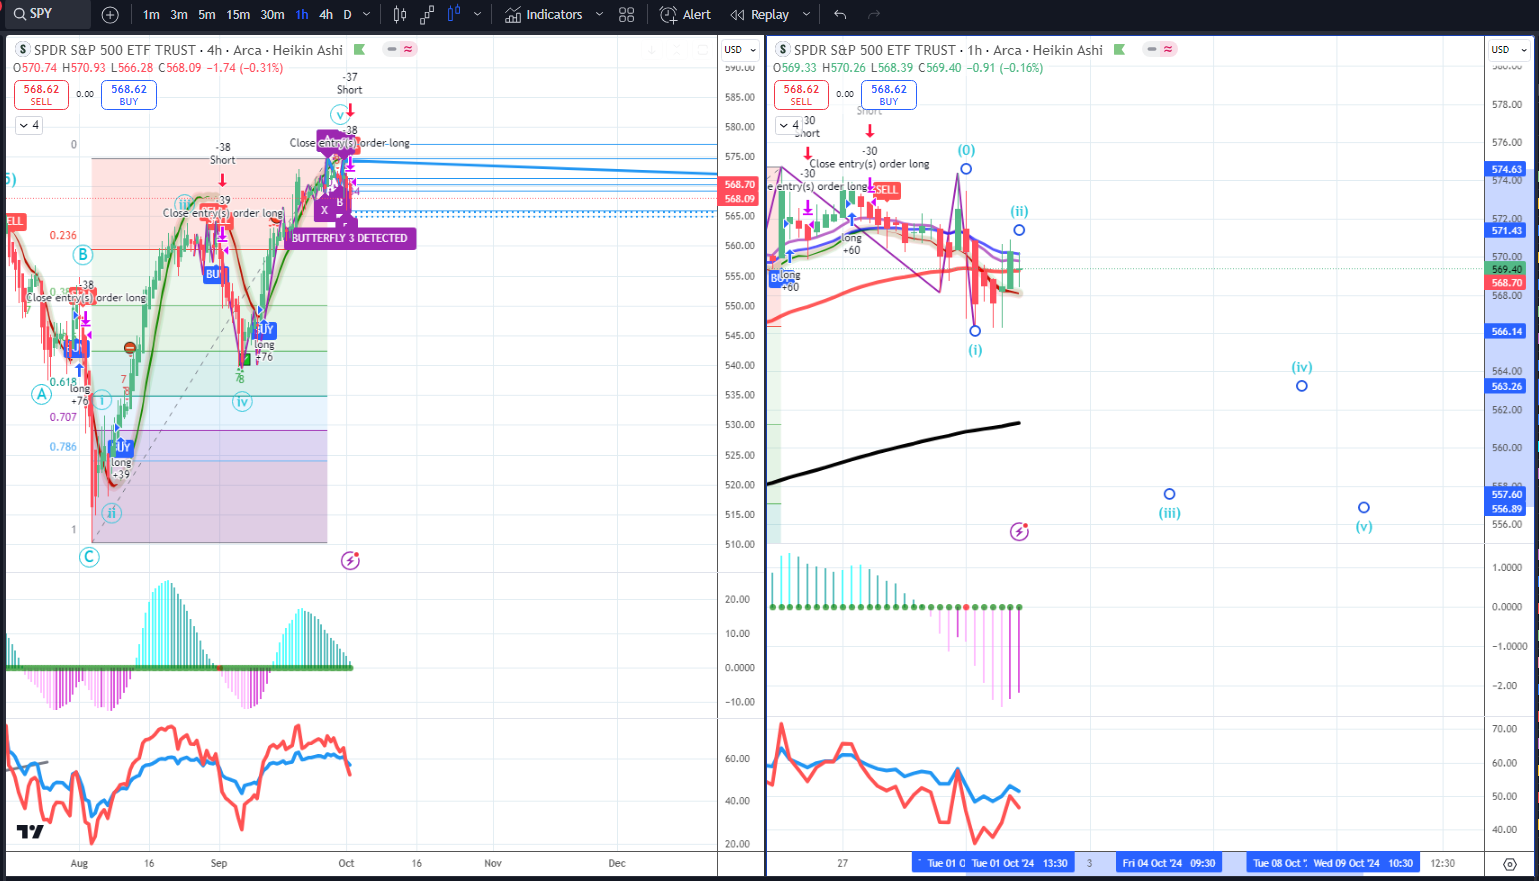Click the green market-open flag on 4h chart
Screen dimensions: 1539x881
pyautogui.click(x=359, y=50)
